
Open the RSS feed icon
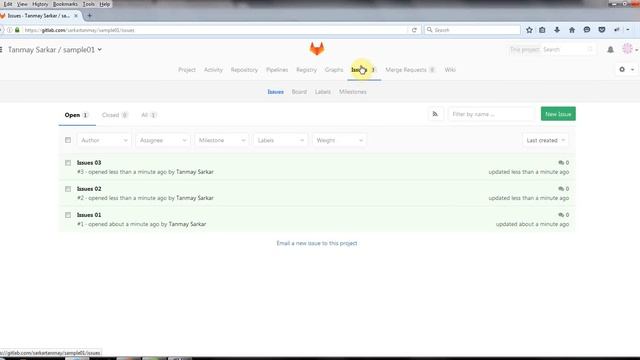(x=435, y=114)
